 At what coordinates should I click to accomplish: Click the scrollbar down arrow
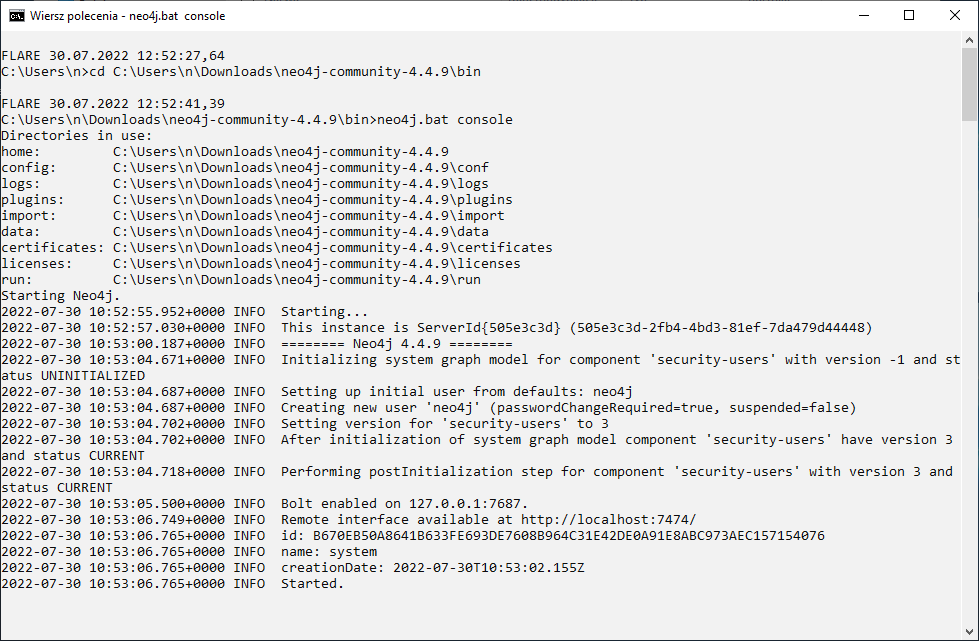969,632
